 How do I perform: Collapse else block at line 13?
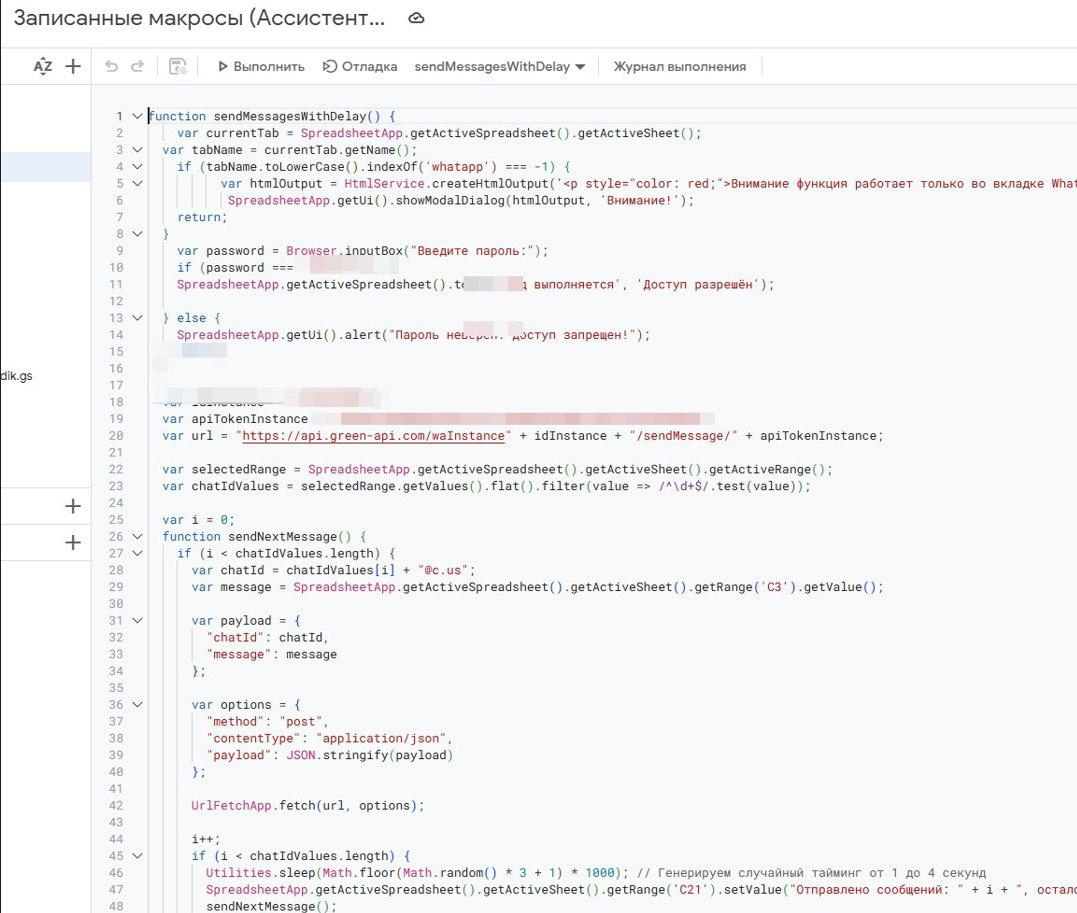coord(137,318)
